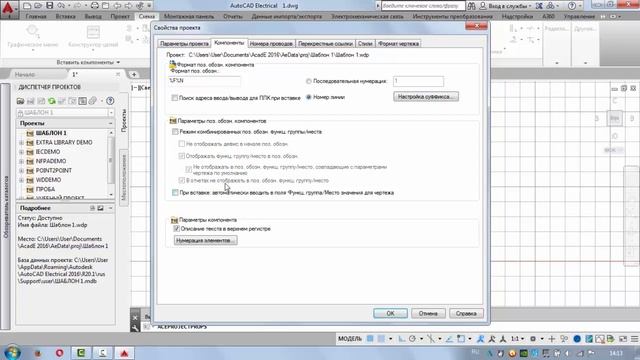Click the Windows Start button
Image resolution: width=640 pixels, height=360 pixels.
tap(12, 352)
